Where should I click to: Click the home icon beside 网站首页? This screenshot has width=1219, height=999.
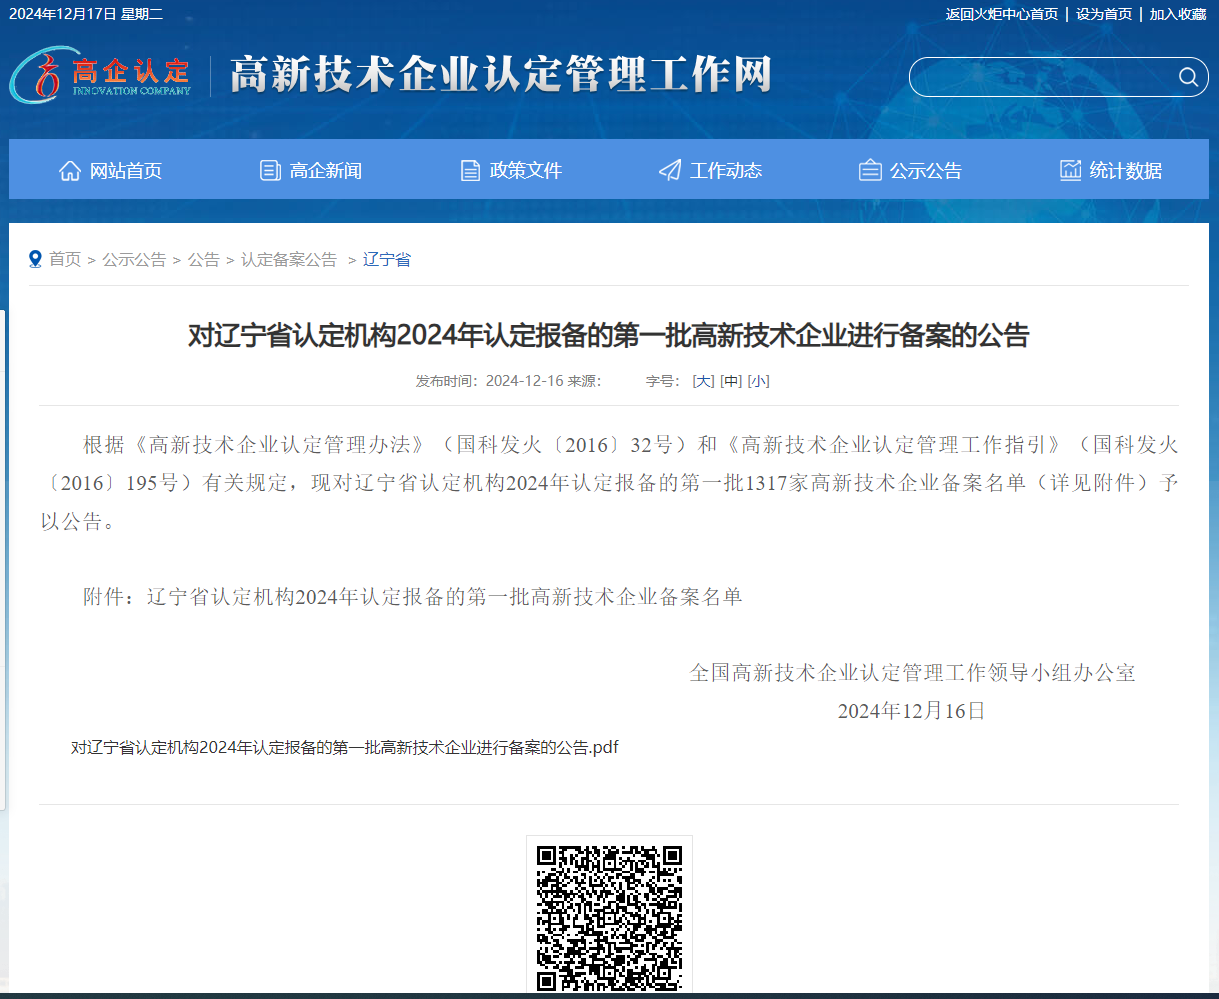[x=70, y=171]
